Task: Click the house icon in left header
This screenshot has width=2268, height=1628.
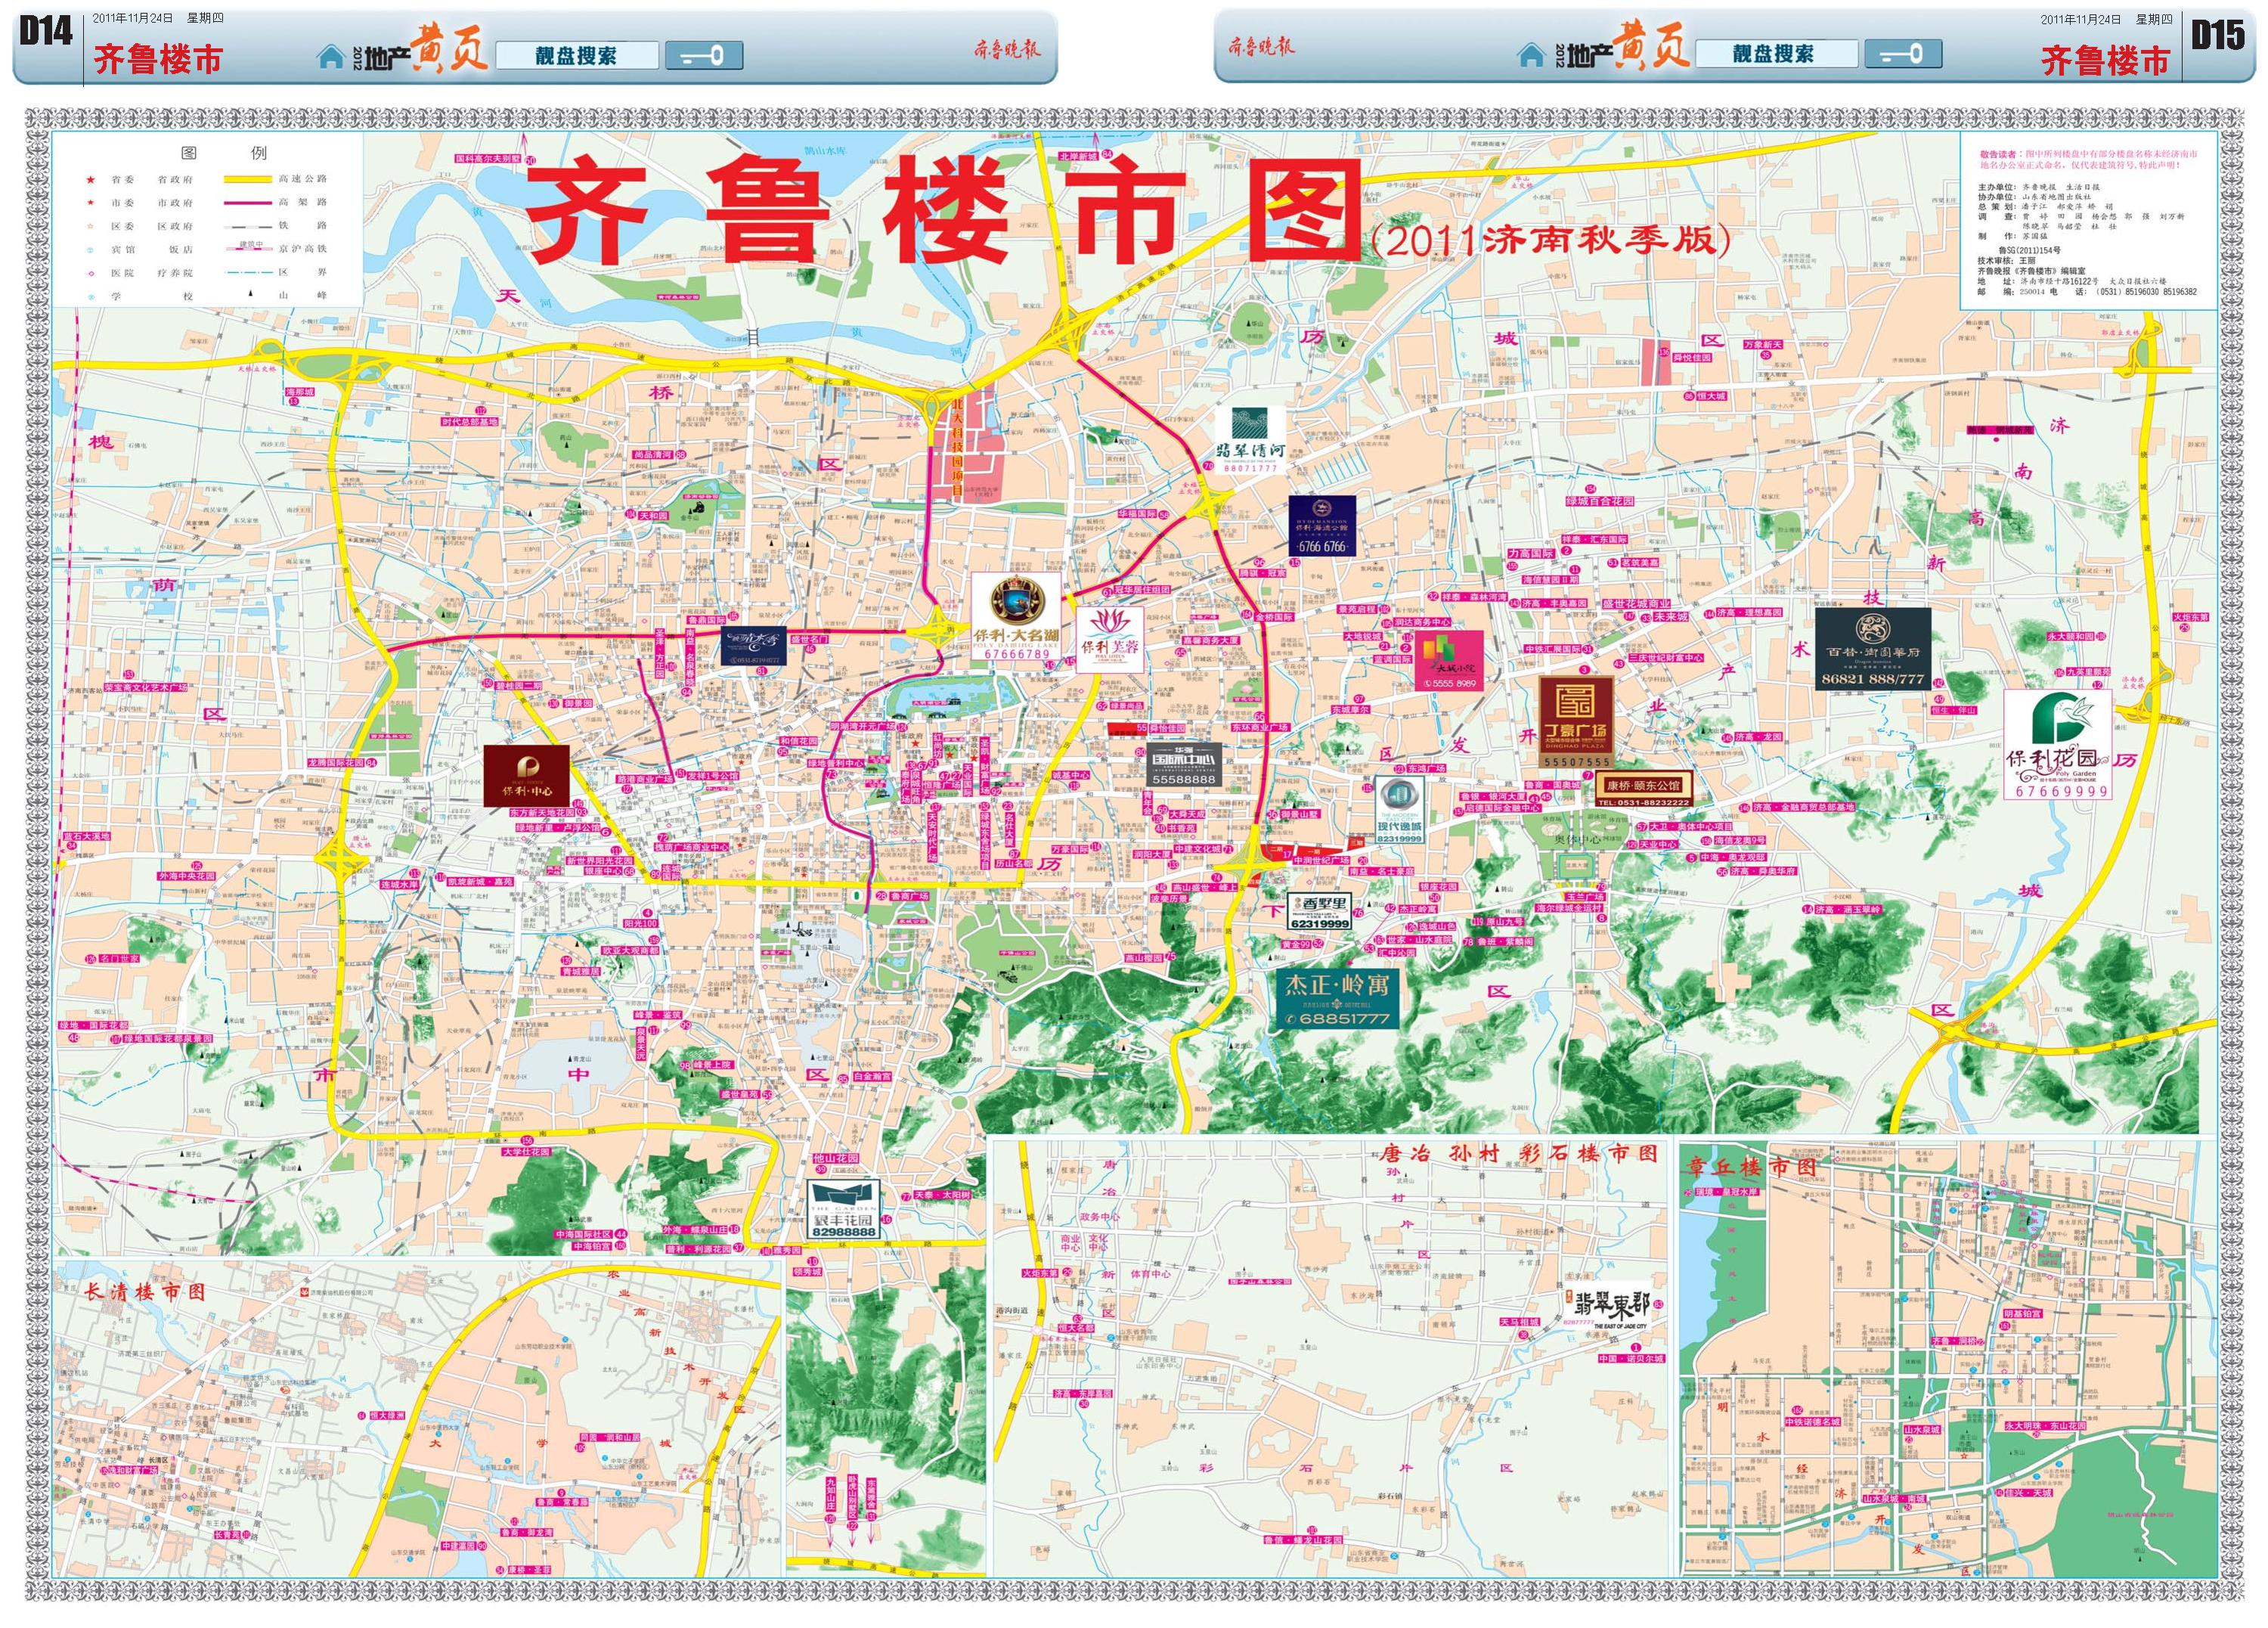Action: pyautogui.click(x=331, y=56)
